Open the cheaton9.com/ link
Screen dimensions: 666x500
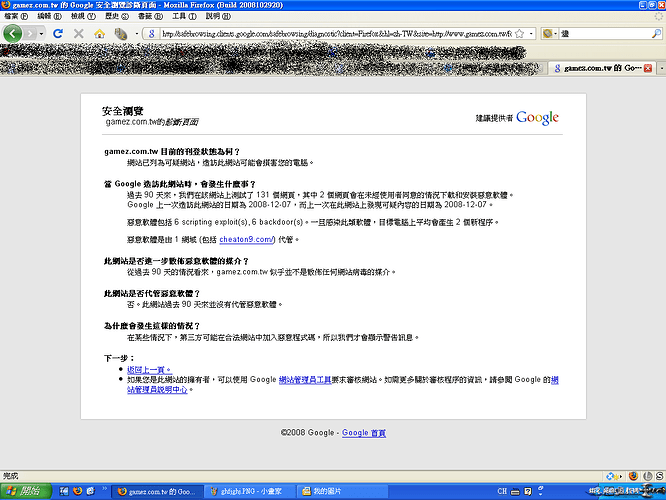coord(247,240)
